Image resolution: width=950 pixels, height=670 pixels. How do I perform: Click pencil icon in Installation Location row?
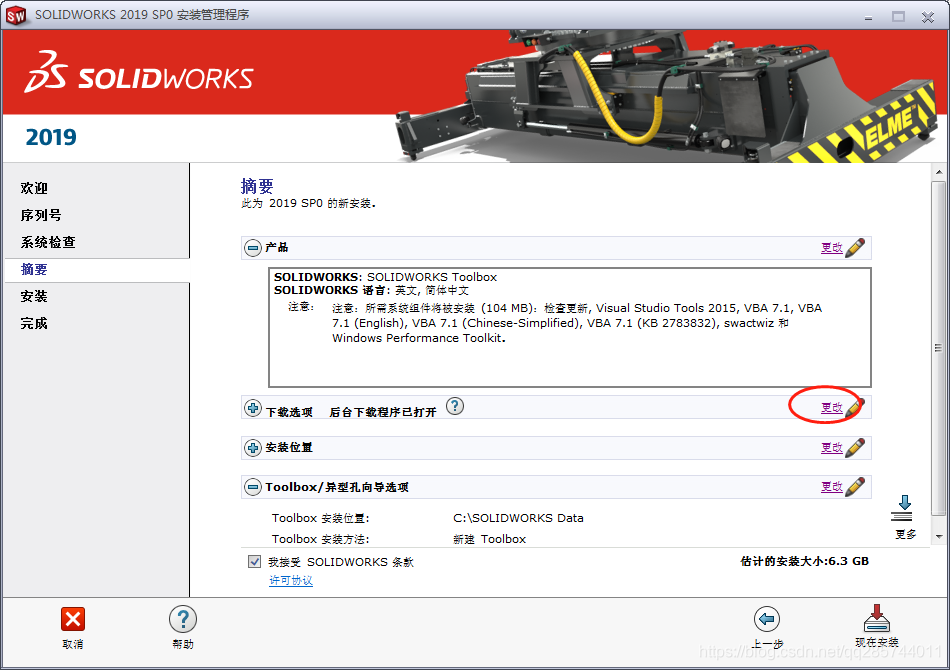click(x=855, y=448)
